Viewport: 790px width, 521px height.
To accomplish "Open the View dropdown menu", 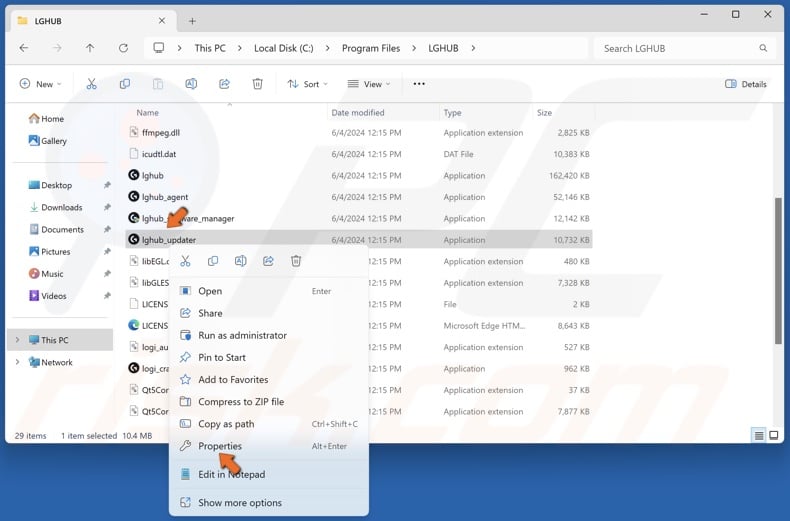I will click(x=367, y=84).
